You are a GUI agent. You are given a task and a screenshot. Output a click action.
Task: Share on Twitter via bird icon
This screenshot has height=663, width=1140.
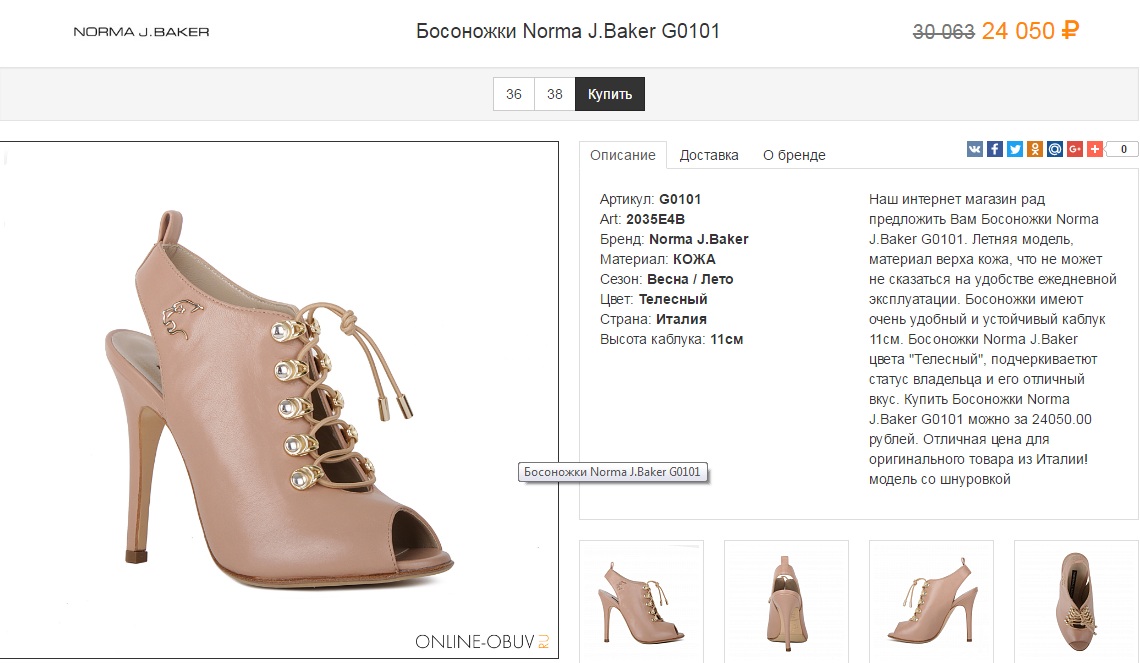(x=1015, y=149)
